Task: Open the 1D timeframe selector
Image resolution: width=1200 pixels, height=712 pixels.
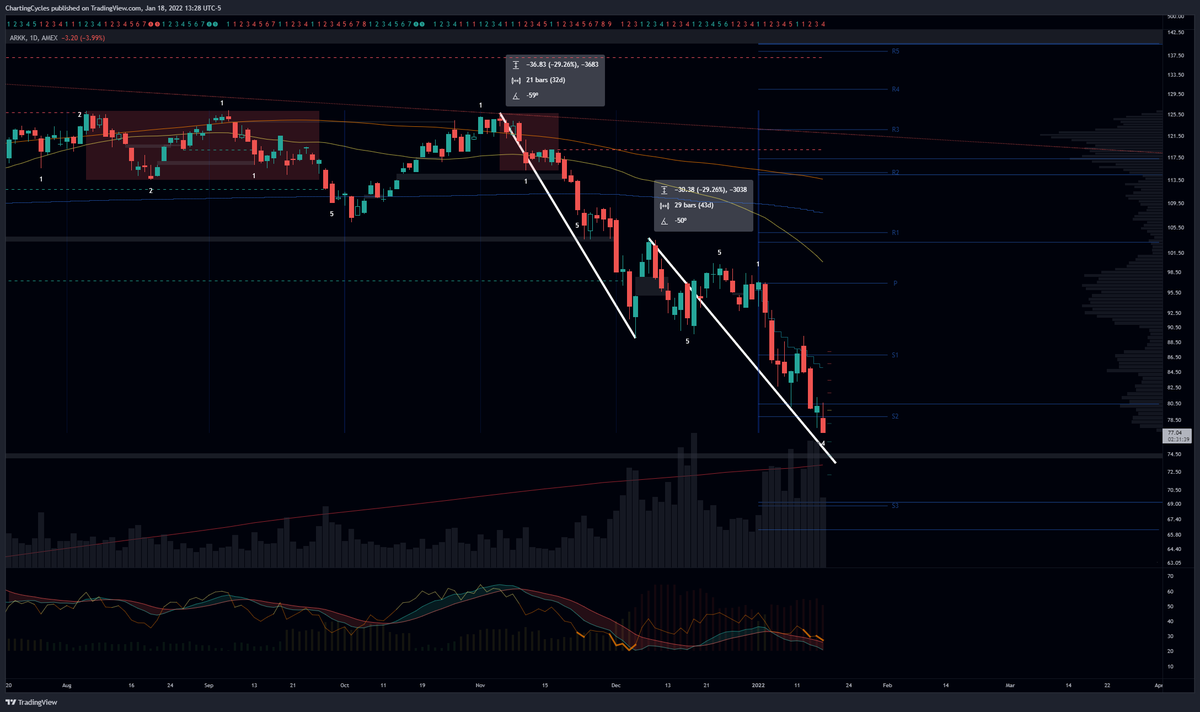Action: 33,40
